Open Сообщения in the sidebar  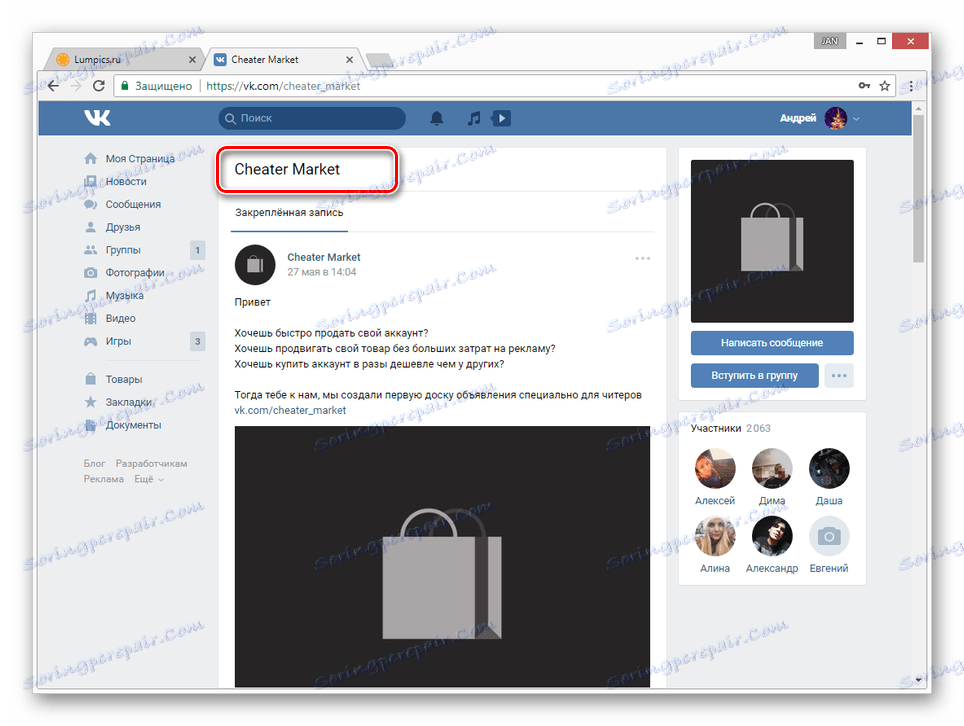[133, 204]
